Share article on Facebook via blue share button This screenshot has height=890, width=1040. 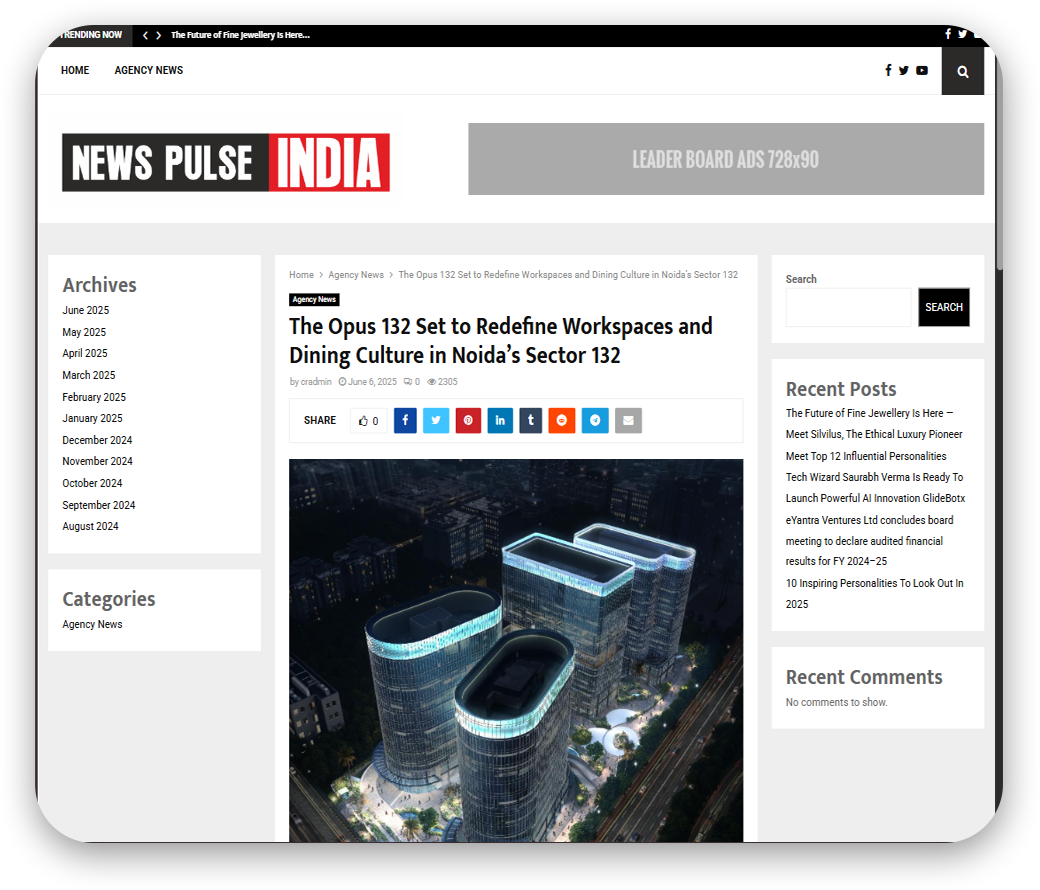405,421
